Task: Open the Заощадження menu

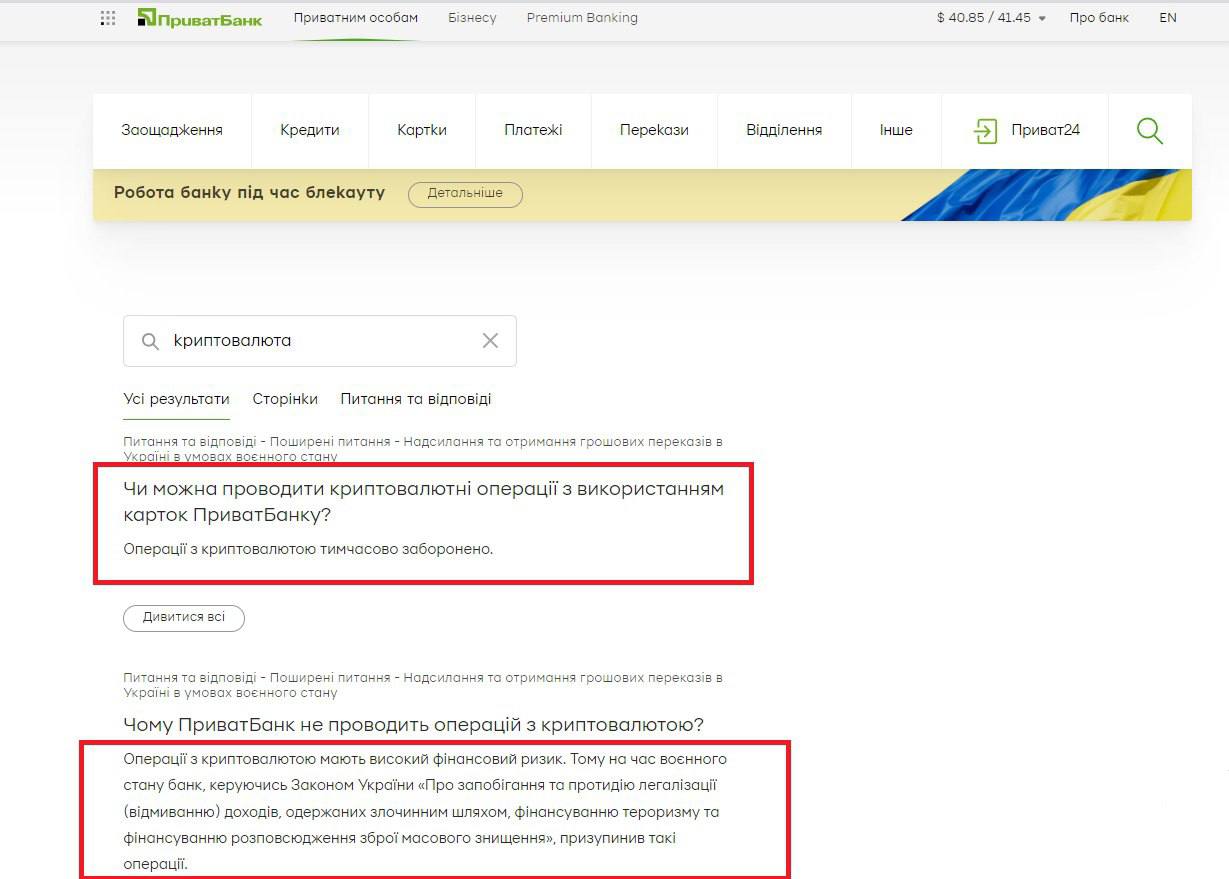Action: coord(172,130)
